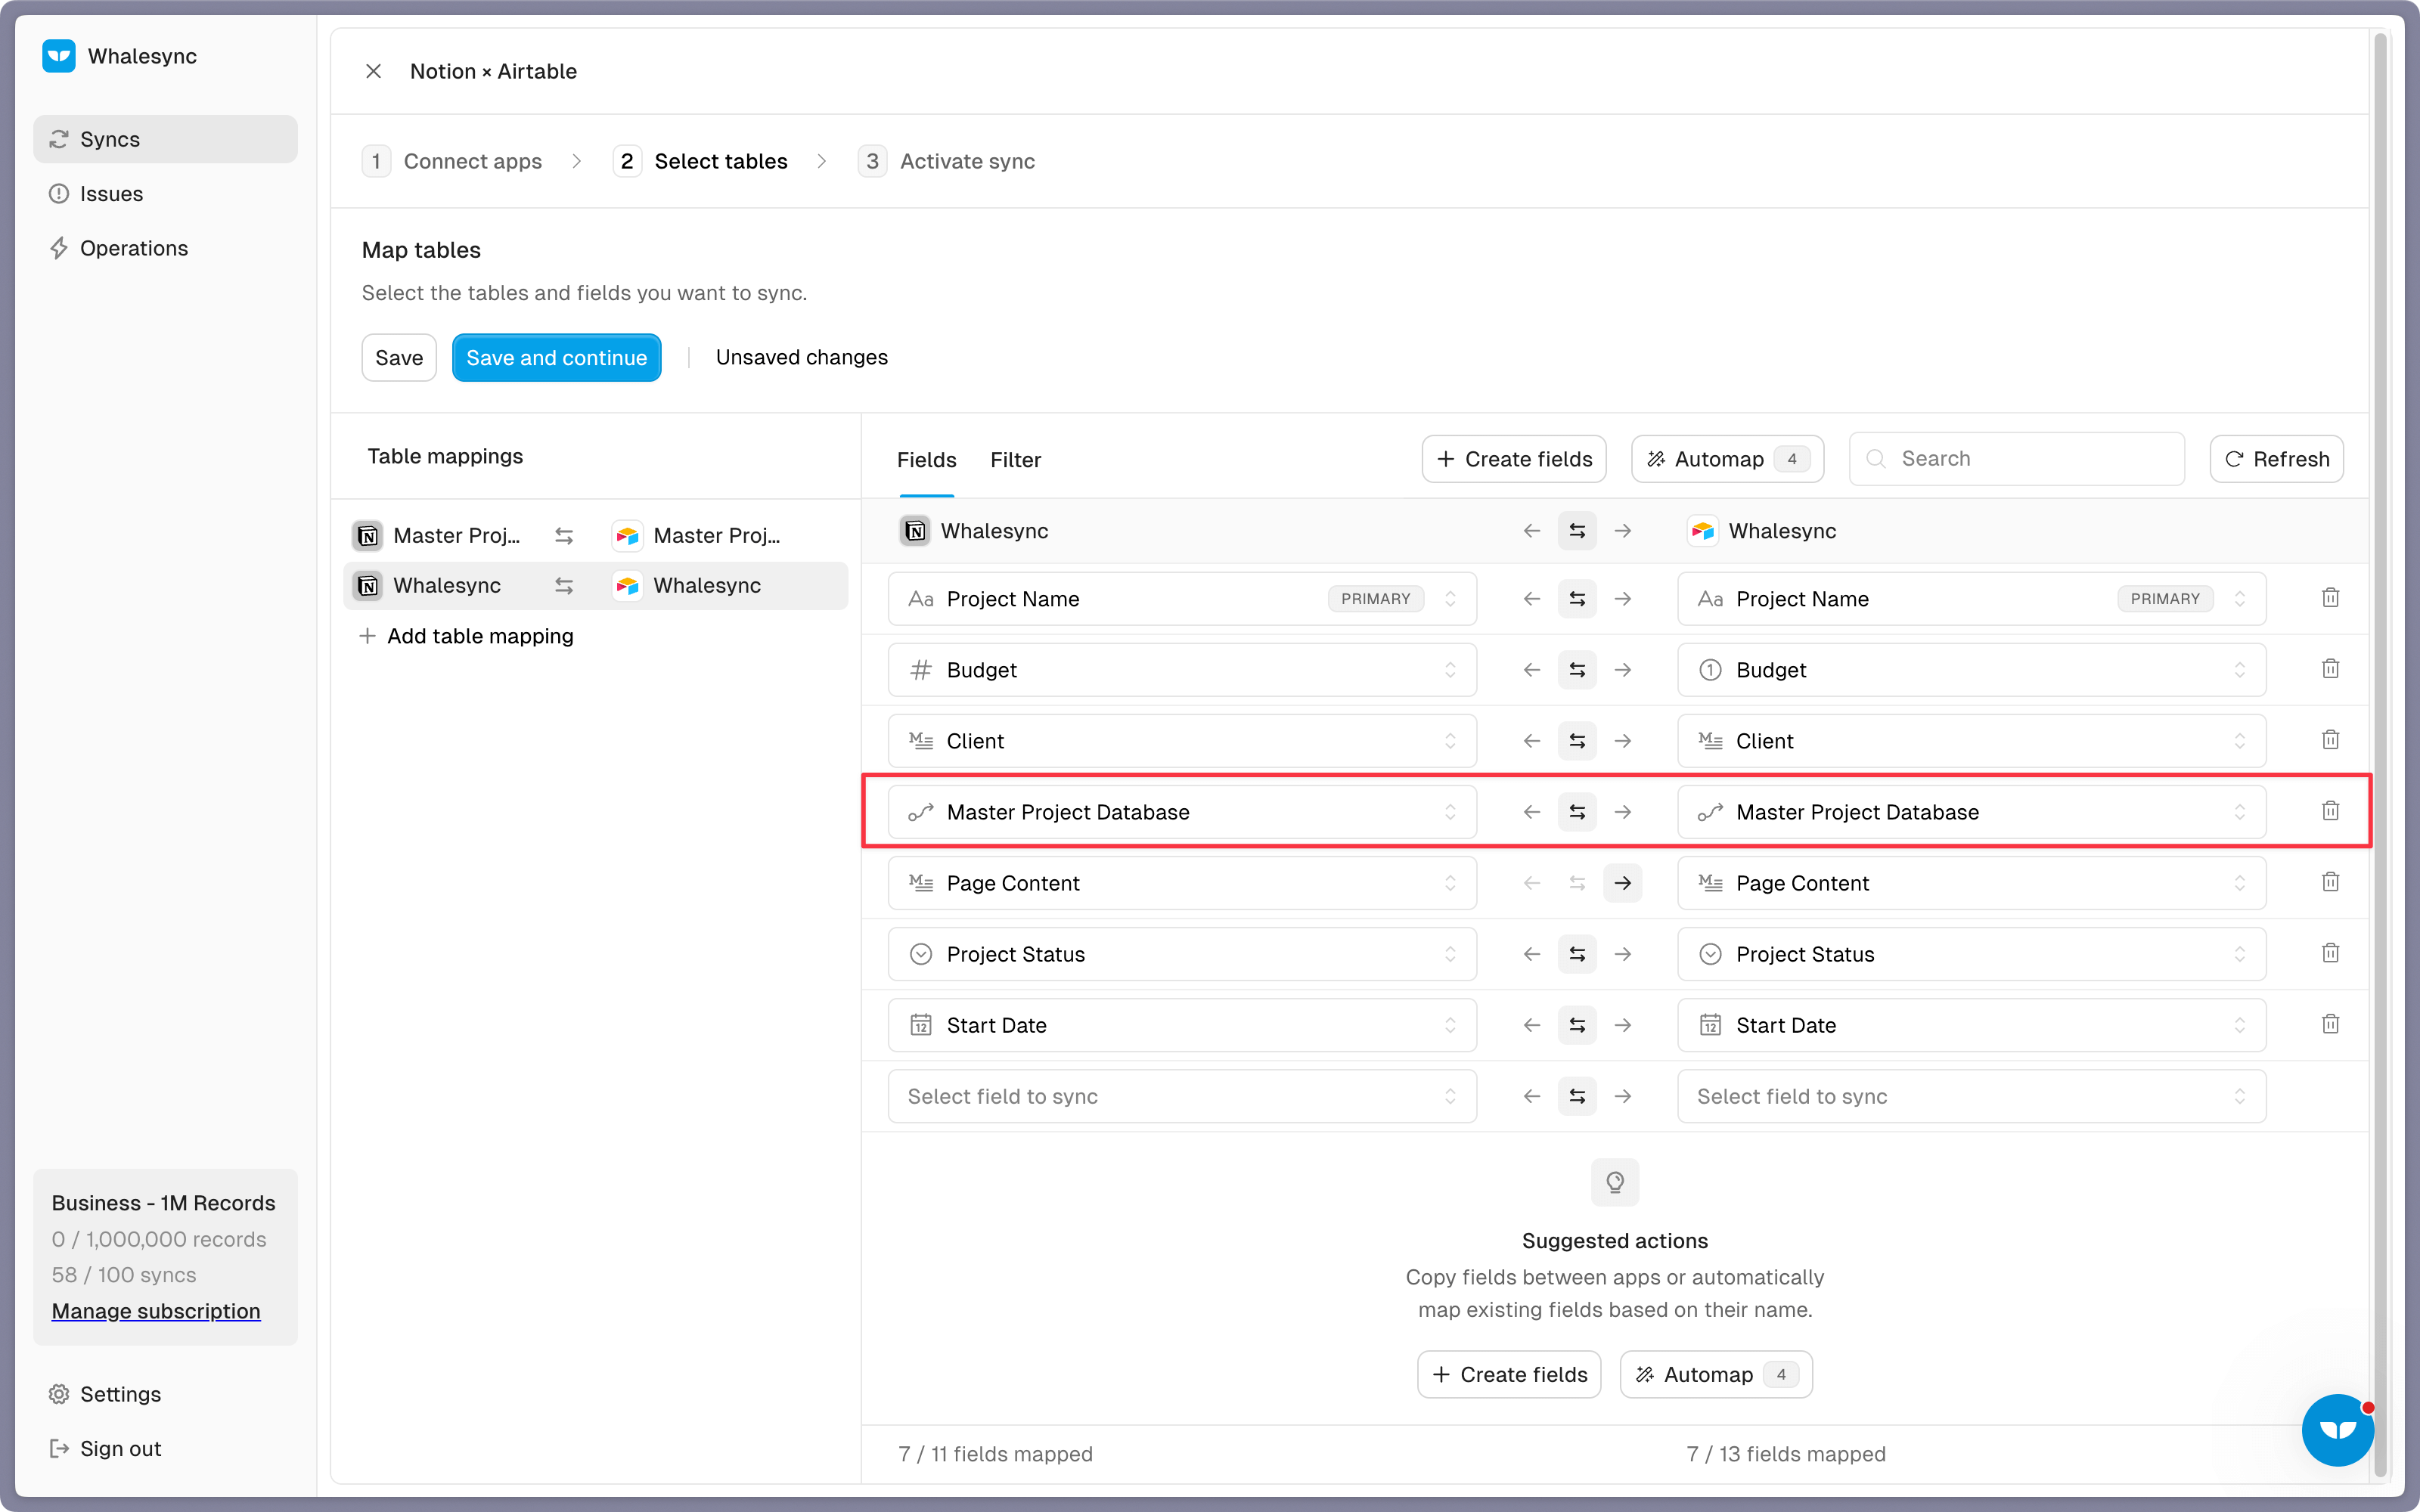Open the Notion Project Name field dropdown

[1182, 599]
